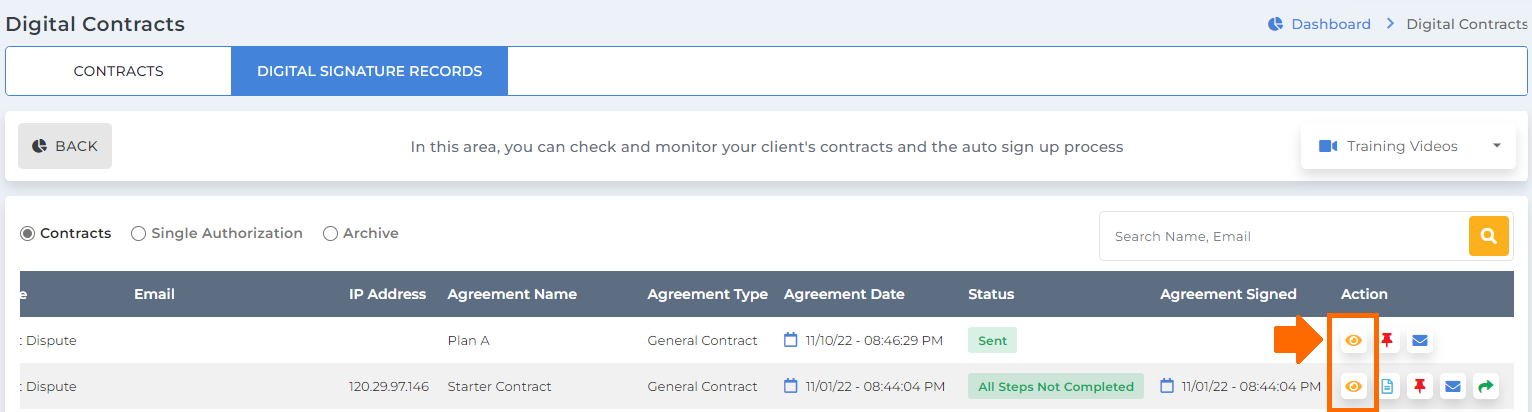Image resolution: width=1532 pixels, height=412 pixels.
Task: Click the orange search magnifier button
Action: (x=1488, y=236)
